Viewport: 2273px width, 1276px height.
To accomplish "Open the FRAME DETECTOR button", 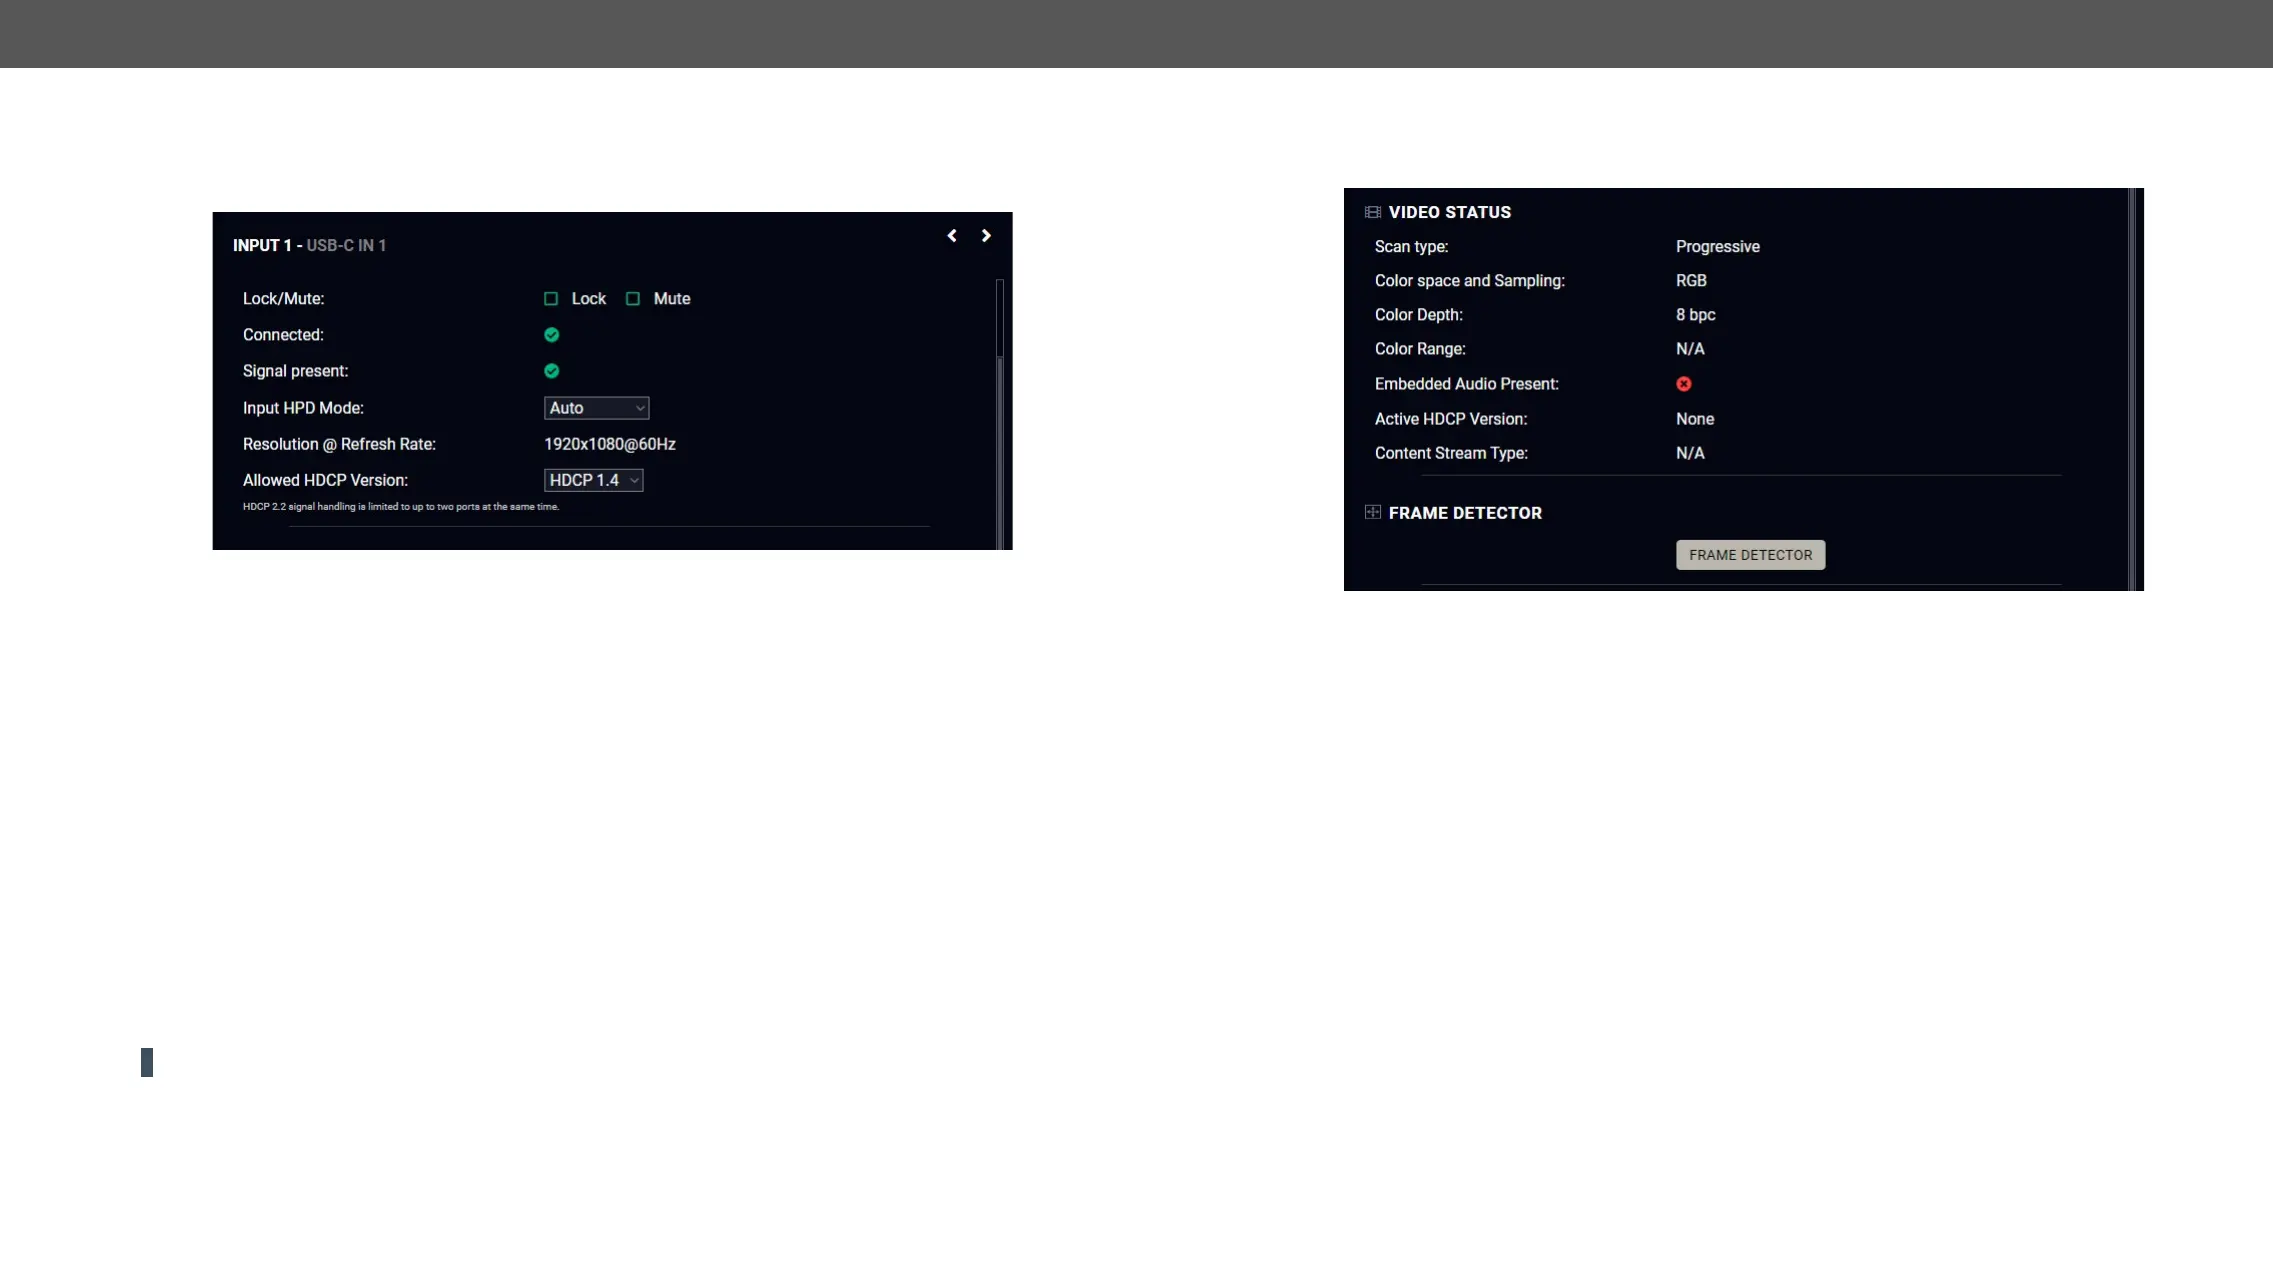I will point(1751,555).
